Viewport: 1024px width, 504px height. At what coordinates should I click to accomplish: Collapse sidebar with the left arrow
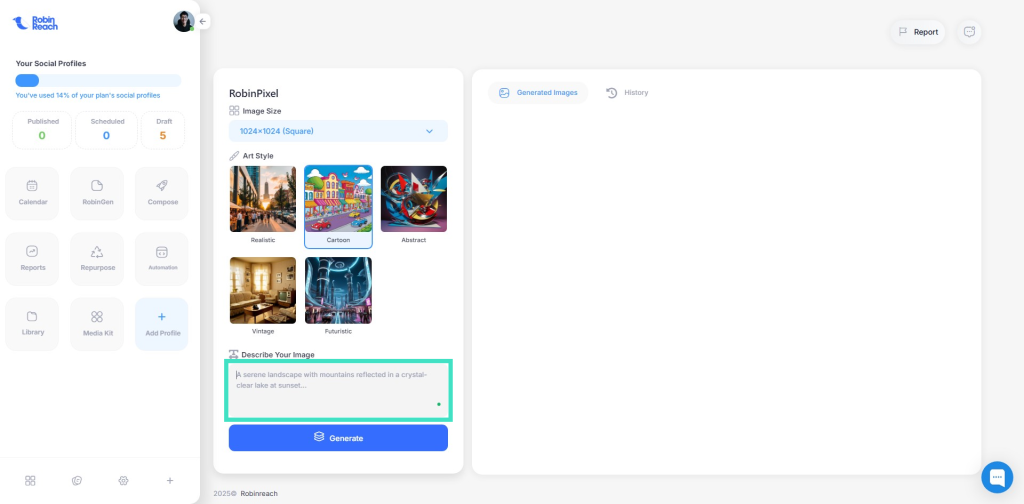tap(203, 22)
